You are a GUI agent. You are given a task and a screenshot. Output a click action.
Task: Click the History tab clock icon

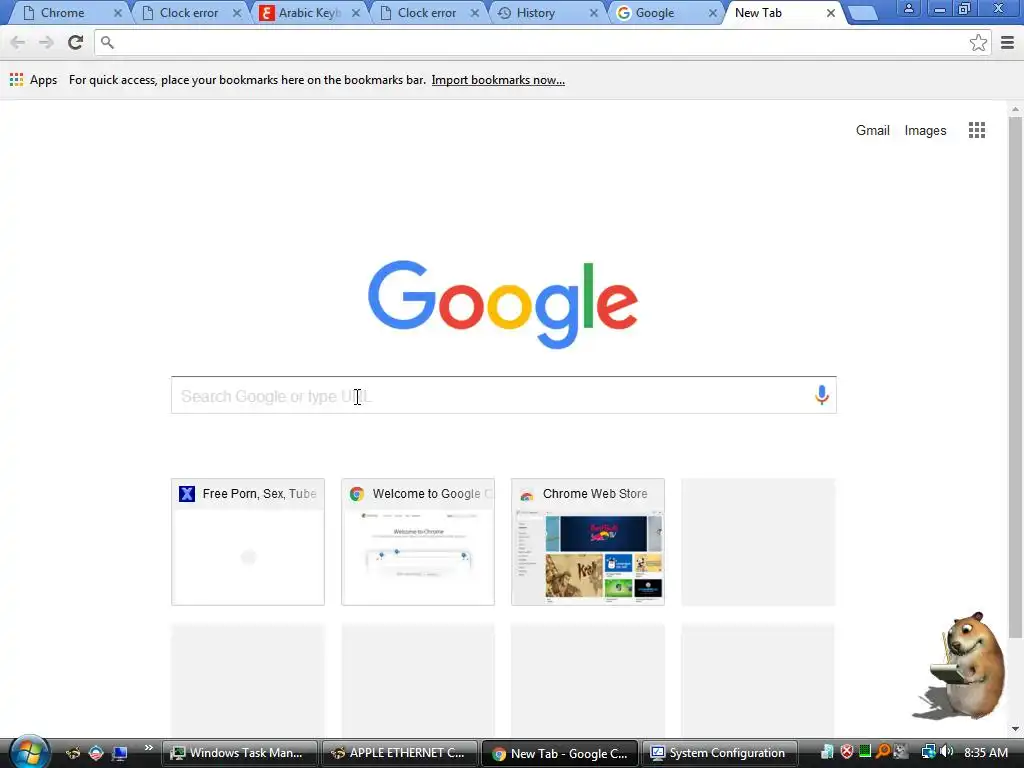(x=504, y=13)
